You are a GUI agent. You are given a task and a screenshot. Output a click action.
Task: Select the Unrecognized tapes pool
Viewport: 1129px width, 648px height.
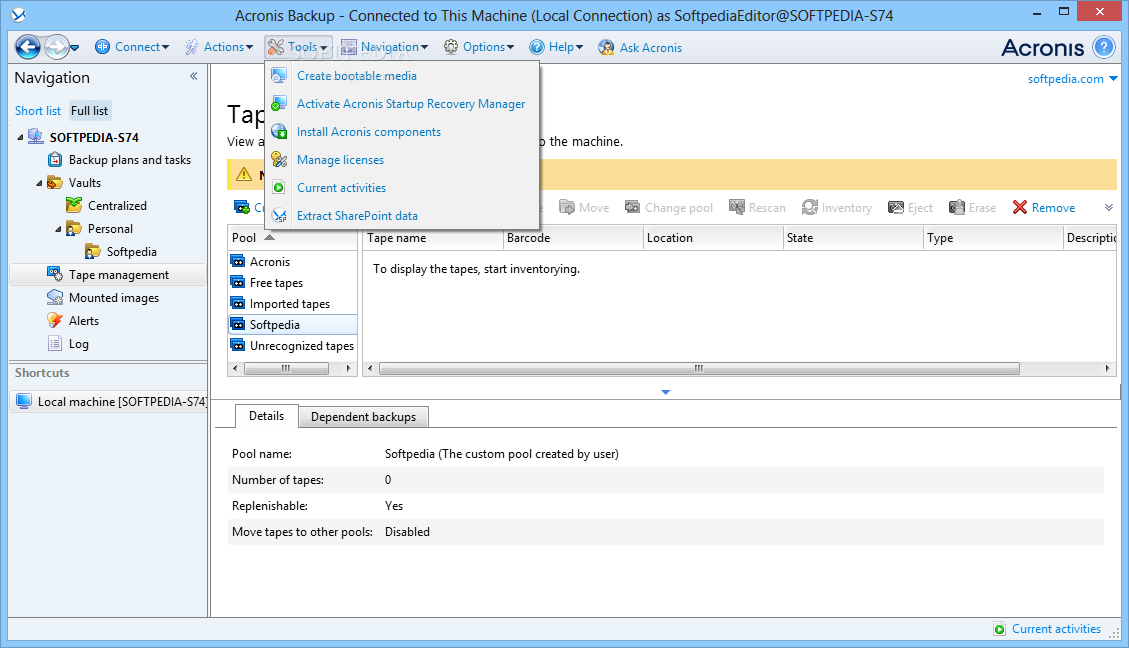click(292, 346)
